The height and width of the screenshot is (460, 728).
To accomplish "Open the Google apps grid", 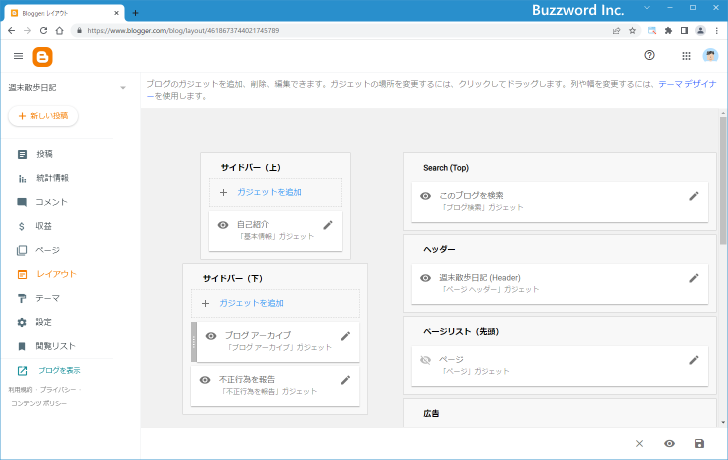I will (x=686, y=56).
